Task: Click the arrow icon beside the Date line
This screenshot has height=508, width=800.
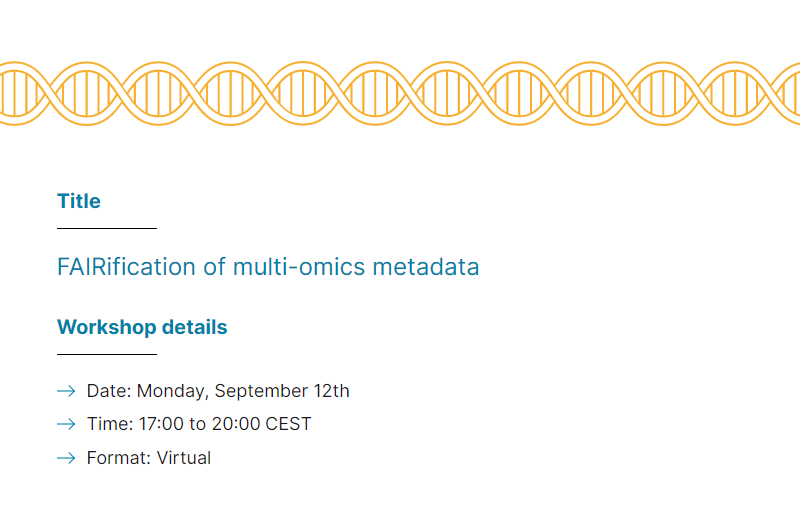Action: (66, 391)
